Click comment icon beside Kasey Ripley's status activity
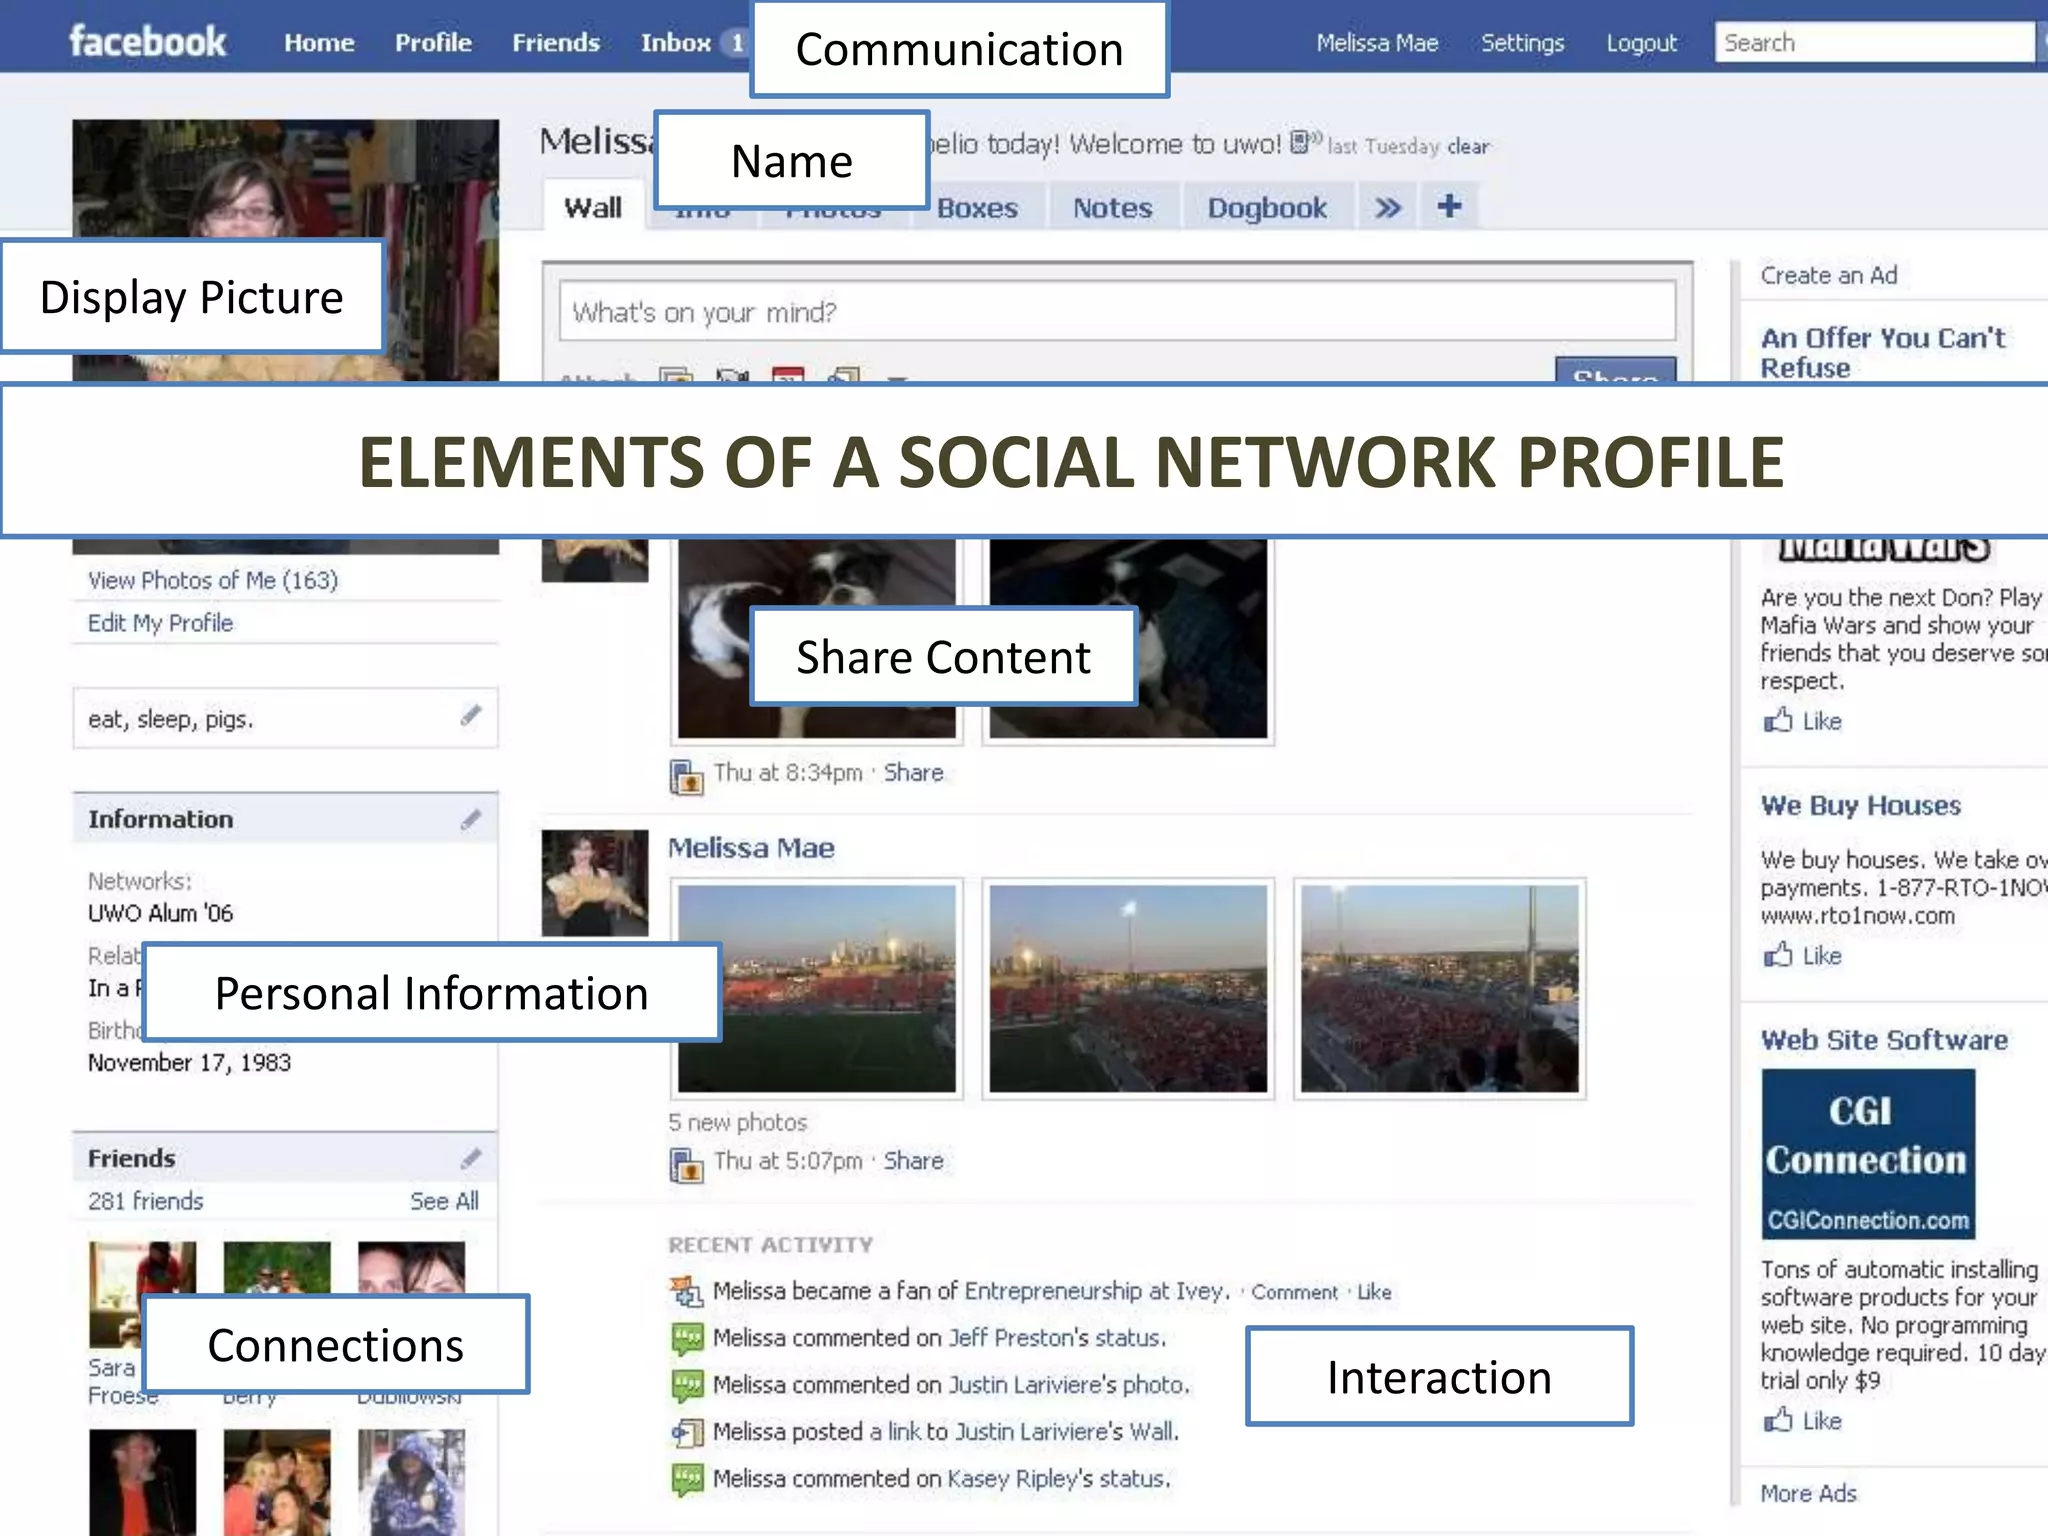 tap(687, 1480)
